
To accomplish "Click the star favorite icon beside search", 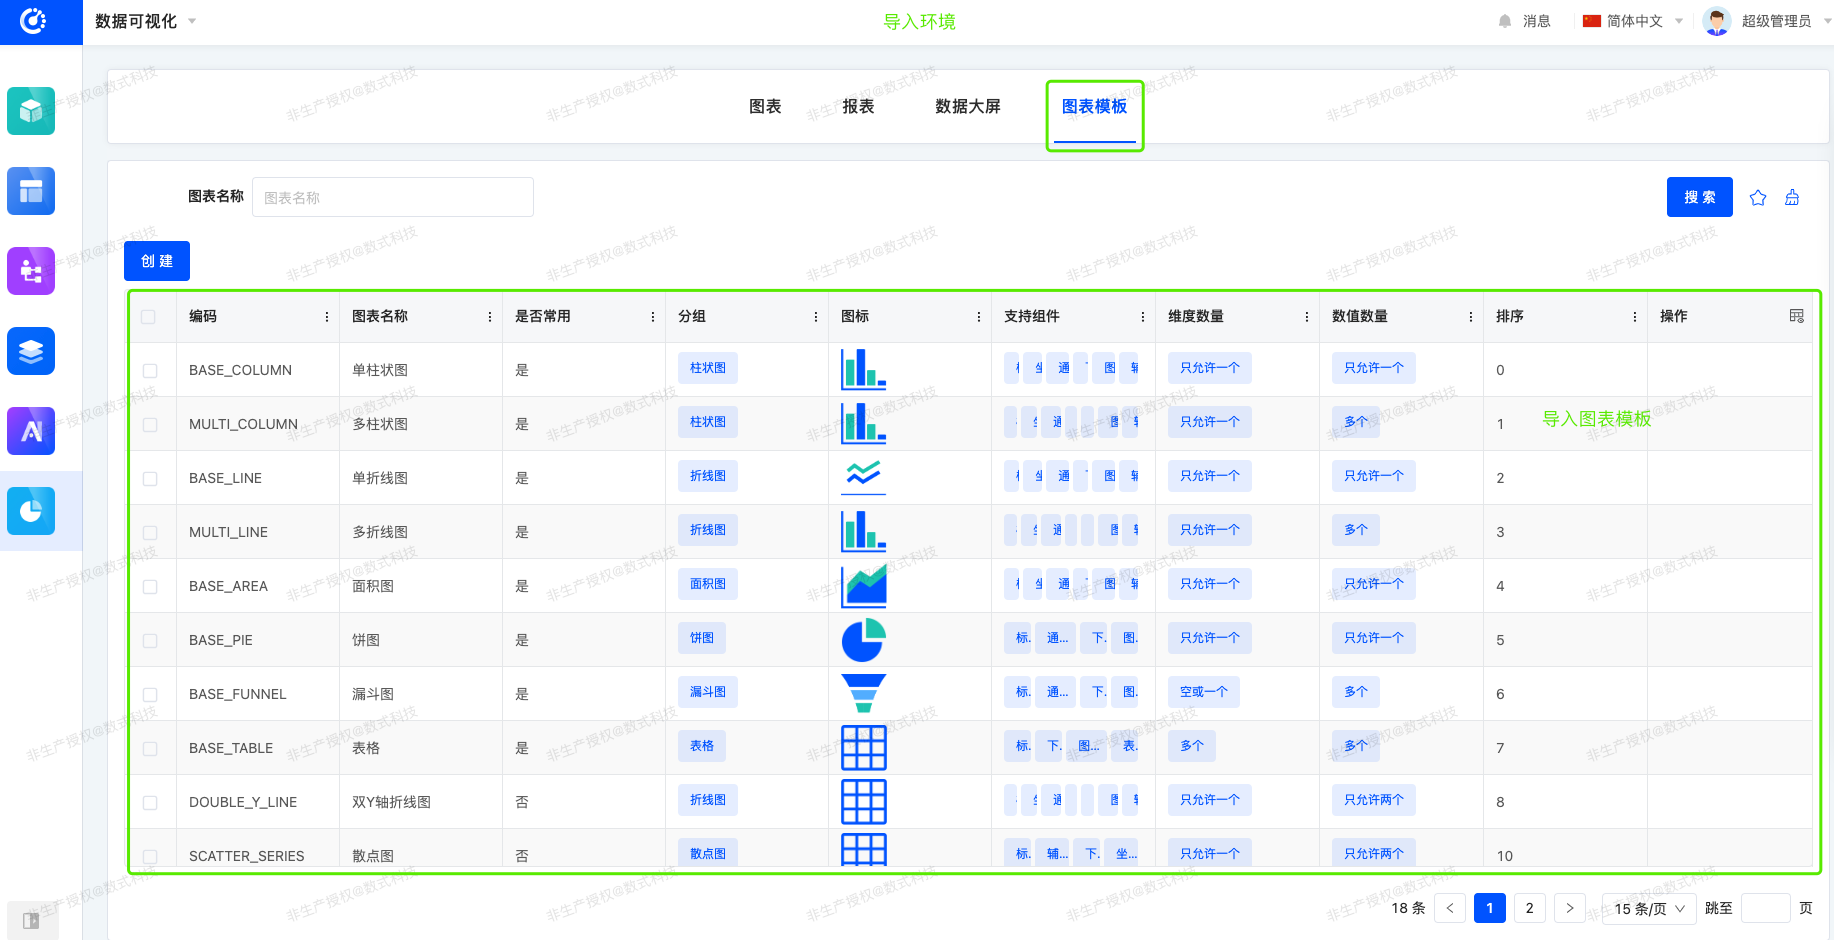I will pyautogui.click(x=1758, y=197).
